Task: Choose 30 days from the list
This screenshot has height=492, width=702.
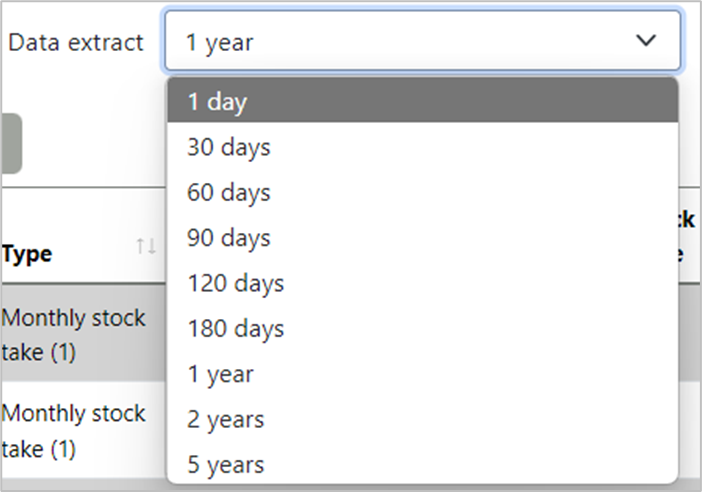Action: point(422,147)
